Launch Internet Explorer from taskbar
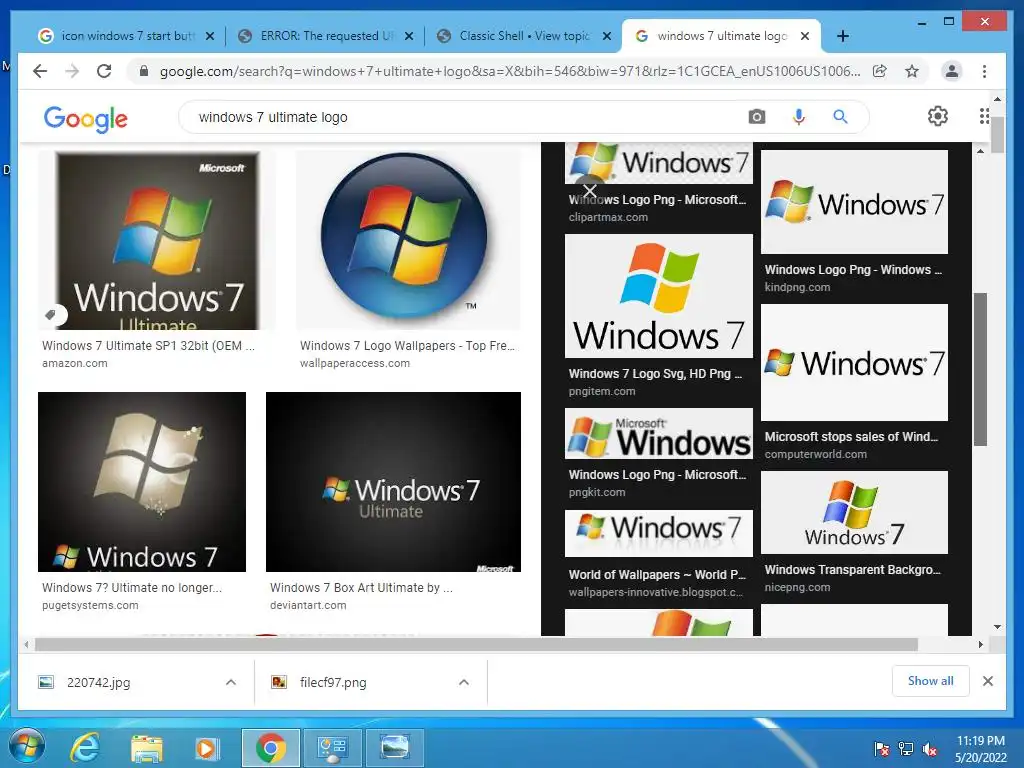This screenshot has height=768, width=1024. click(85, 747)
